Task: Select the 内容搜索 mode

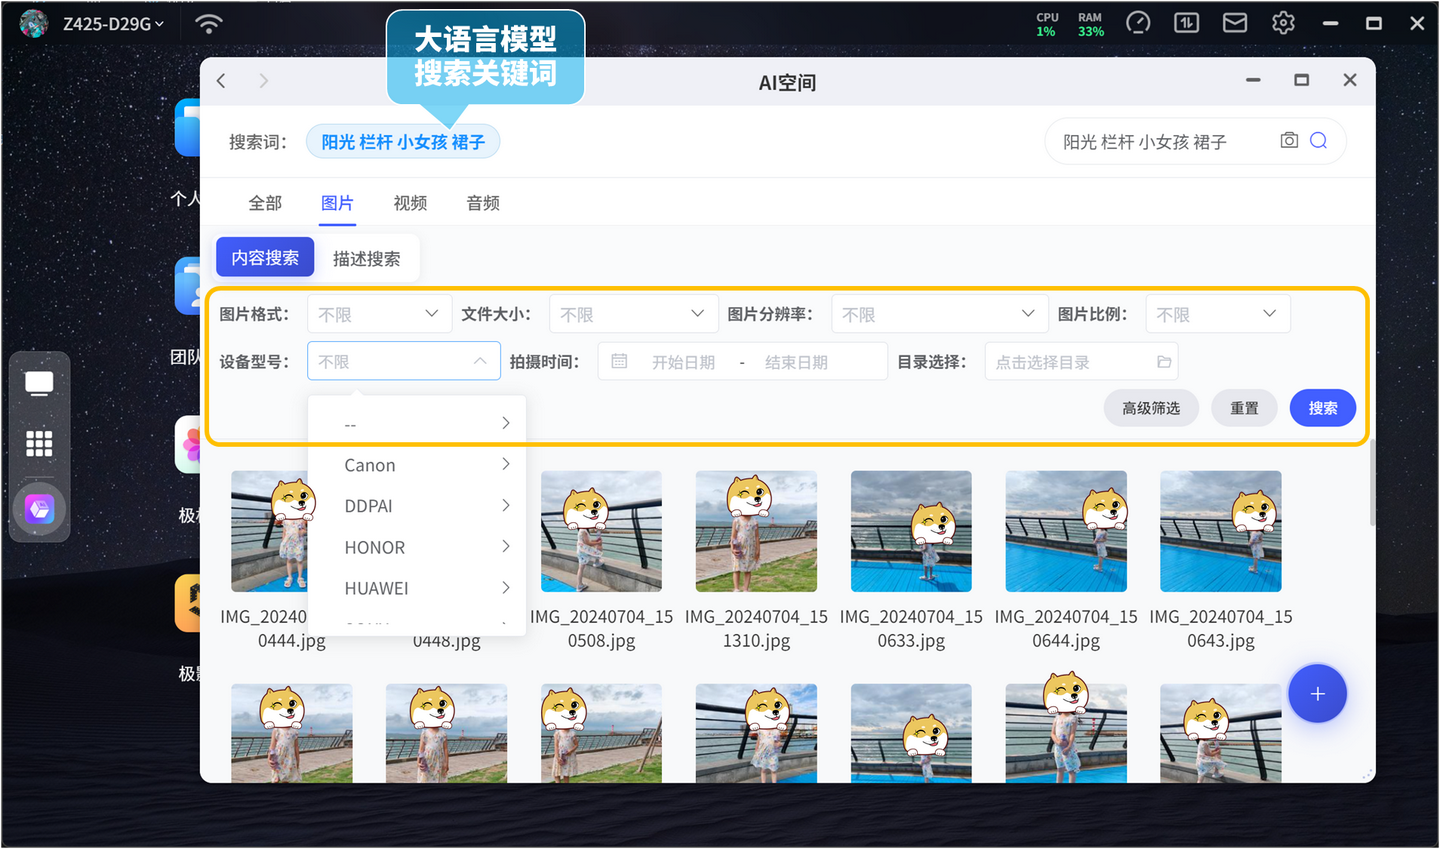Action: coord(265,257)
